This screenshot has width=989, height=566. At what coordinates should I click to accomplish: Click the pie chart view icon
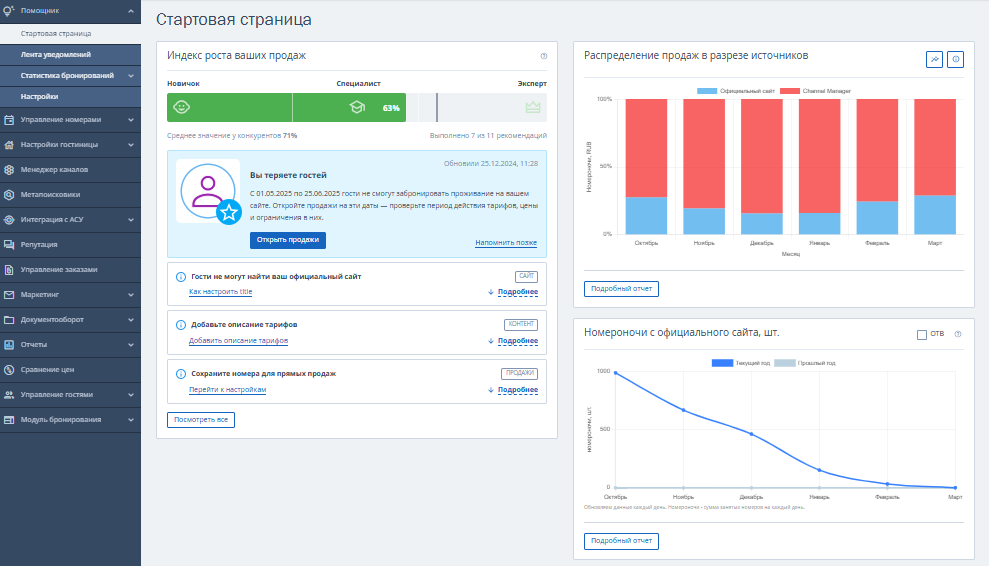click(x=955, y=60)
